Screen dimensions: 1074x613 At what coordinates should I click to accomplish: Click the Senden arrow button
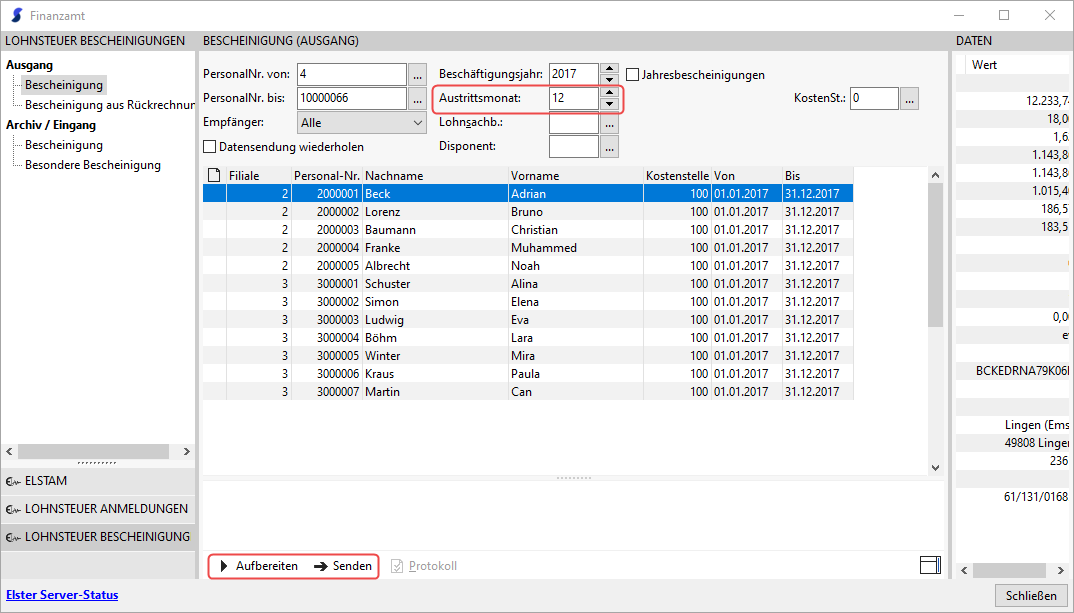(343, 566)
